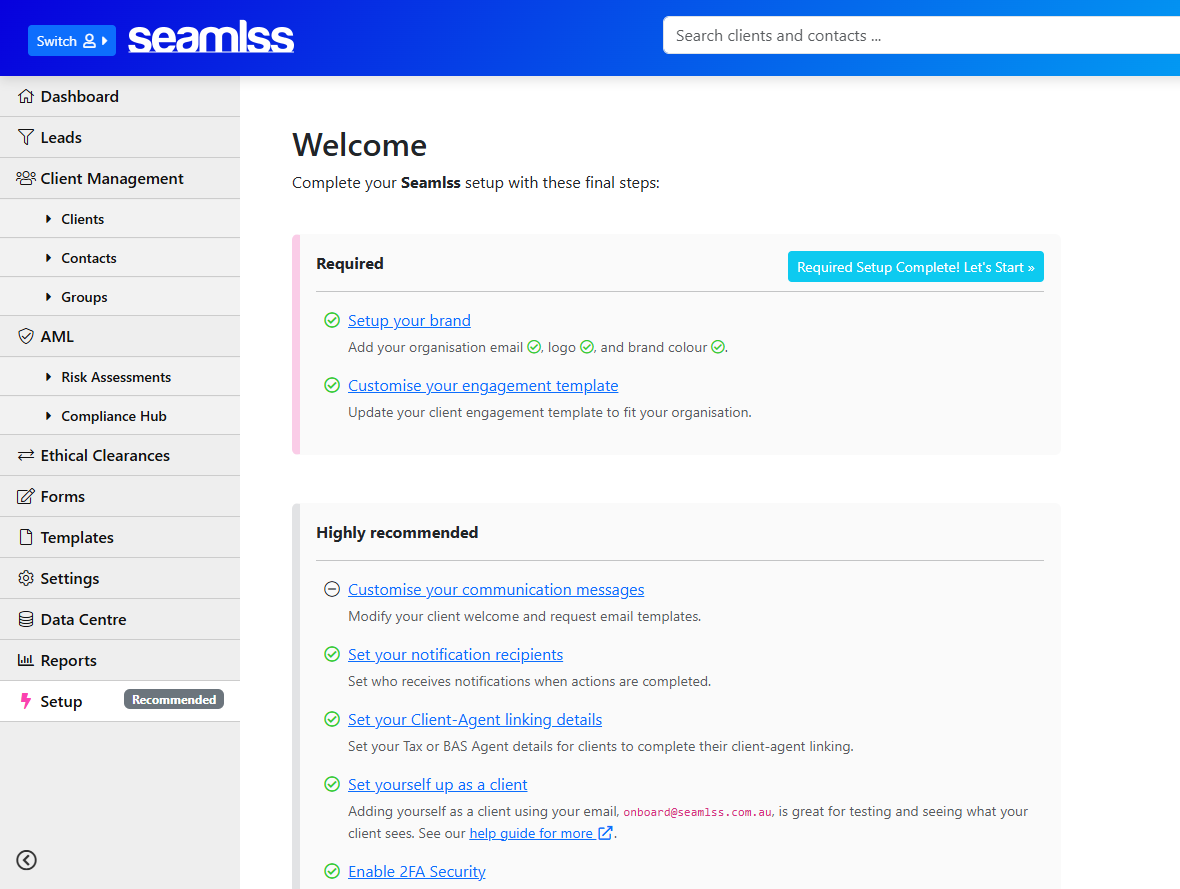Click the check icon beside Client-Agent linking details
Viewport: 1180px width, 889px height.
pyautogui.click(x=332, y=719)
